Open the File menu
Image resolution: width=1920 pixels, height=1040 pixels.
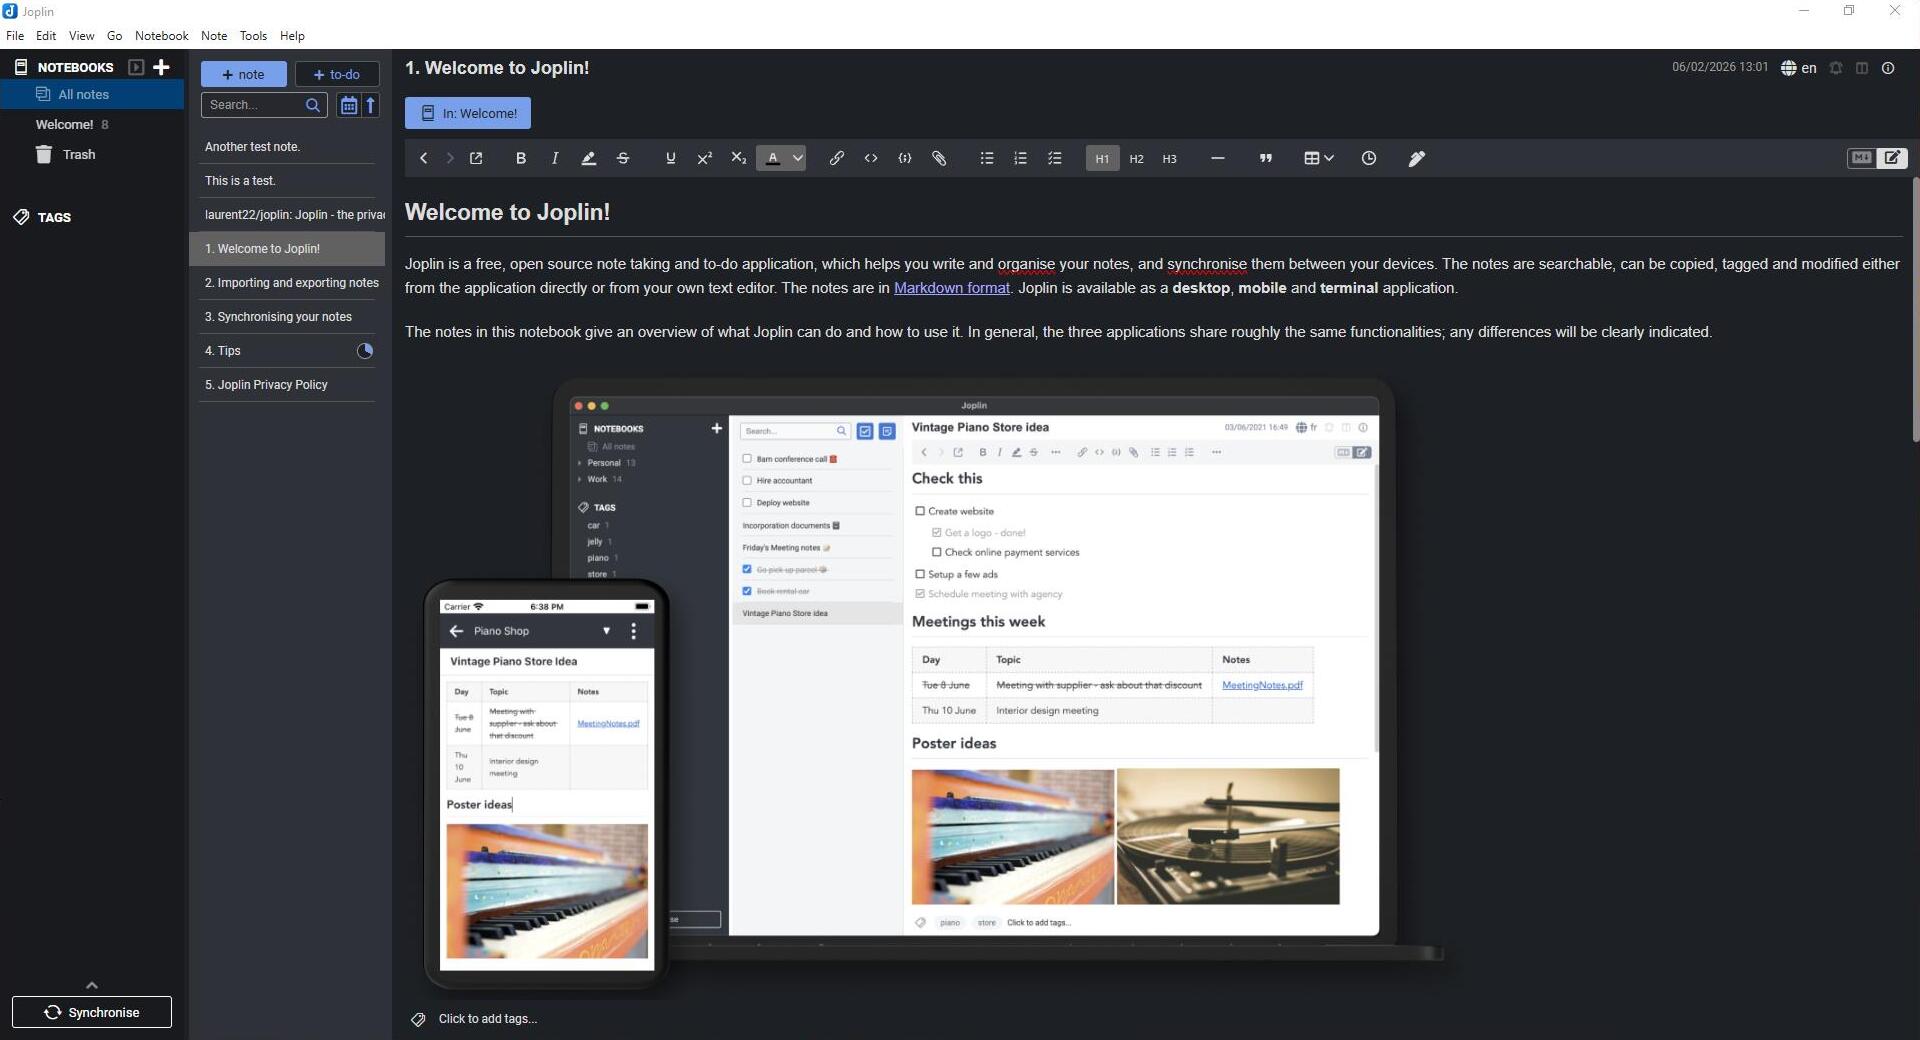(x=15, y=35)
